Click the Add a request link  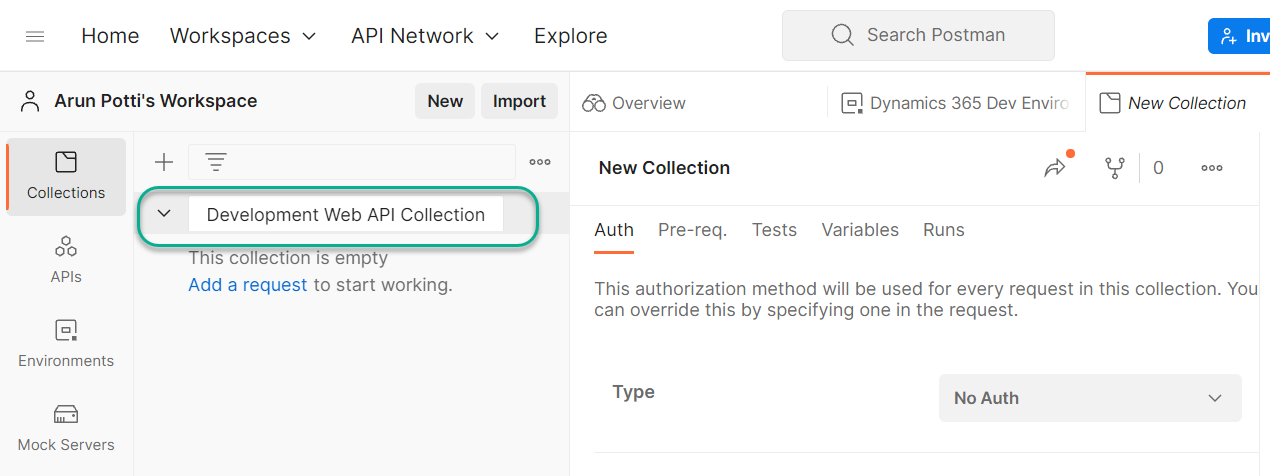click(x=248, y=285)
